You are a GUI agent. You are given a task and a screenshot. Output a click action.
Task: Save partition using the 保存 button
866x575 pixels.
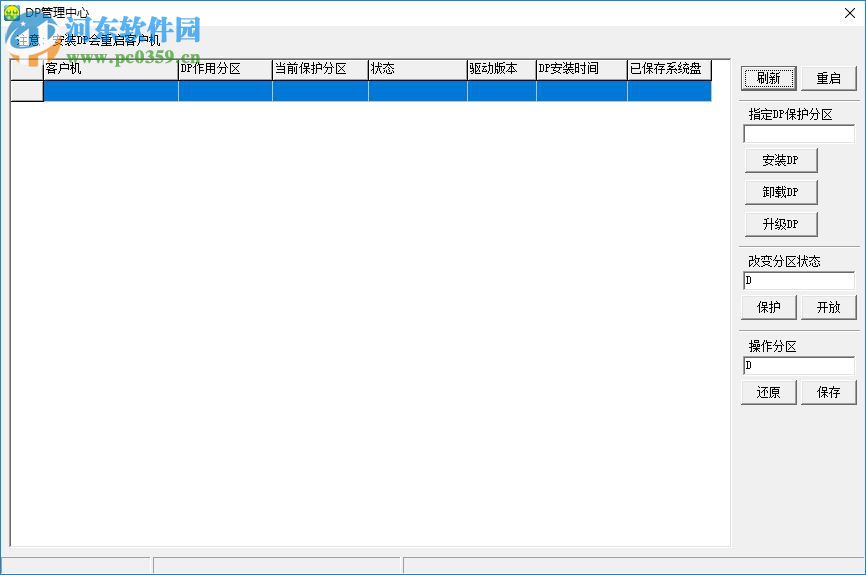[x=828, y=392]
